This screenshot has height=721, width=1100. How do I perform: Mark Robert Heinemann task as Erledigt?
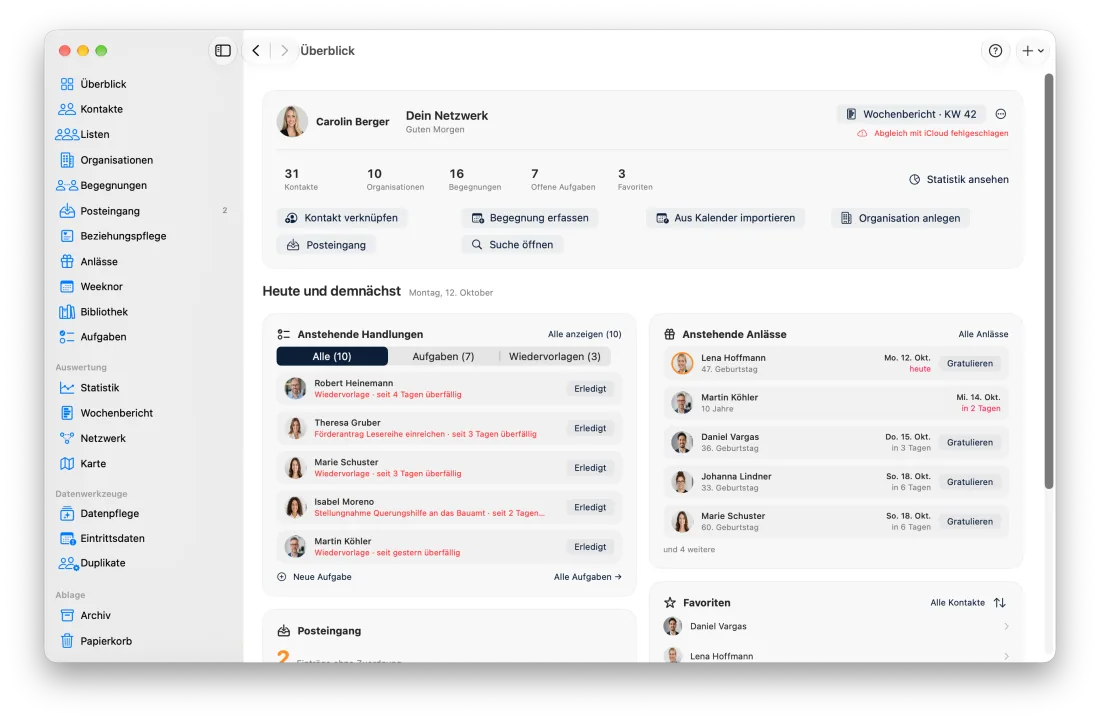coord(590,389)
